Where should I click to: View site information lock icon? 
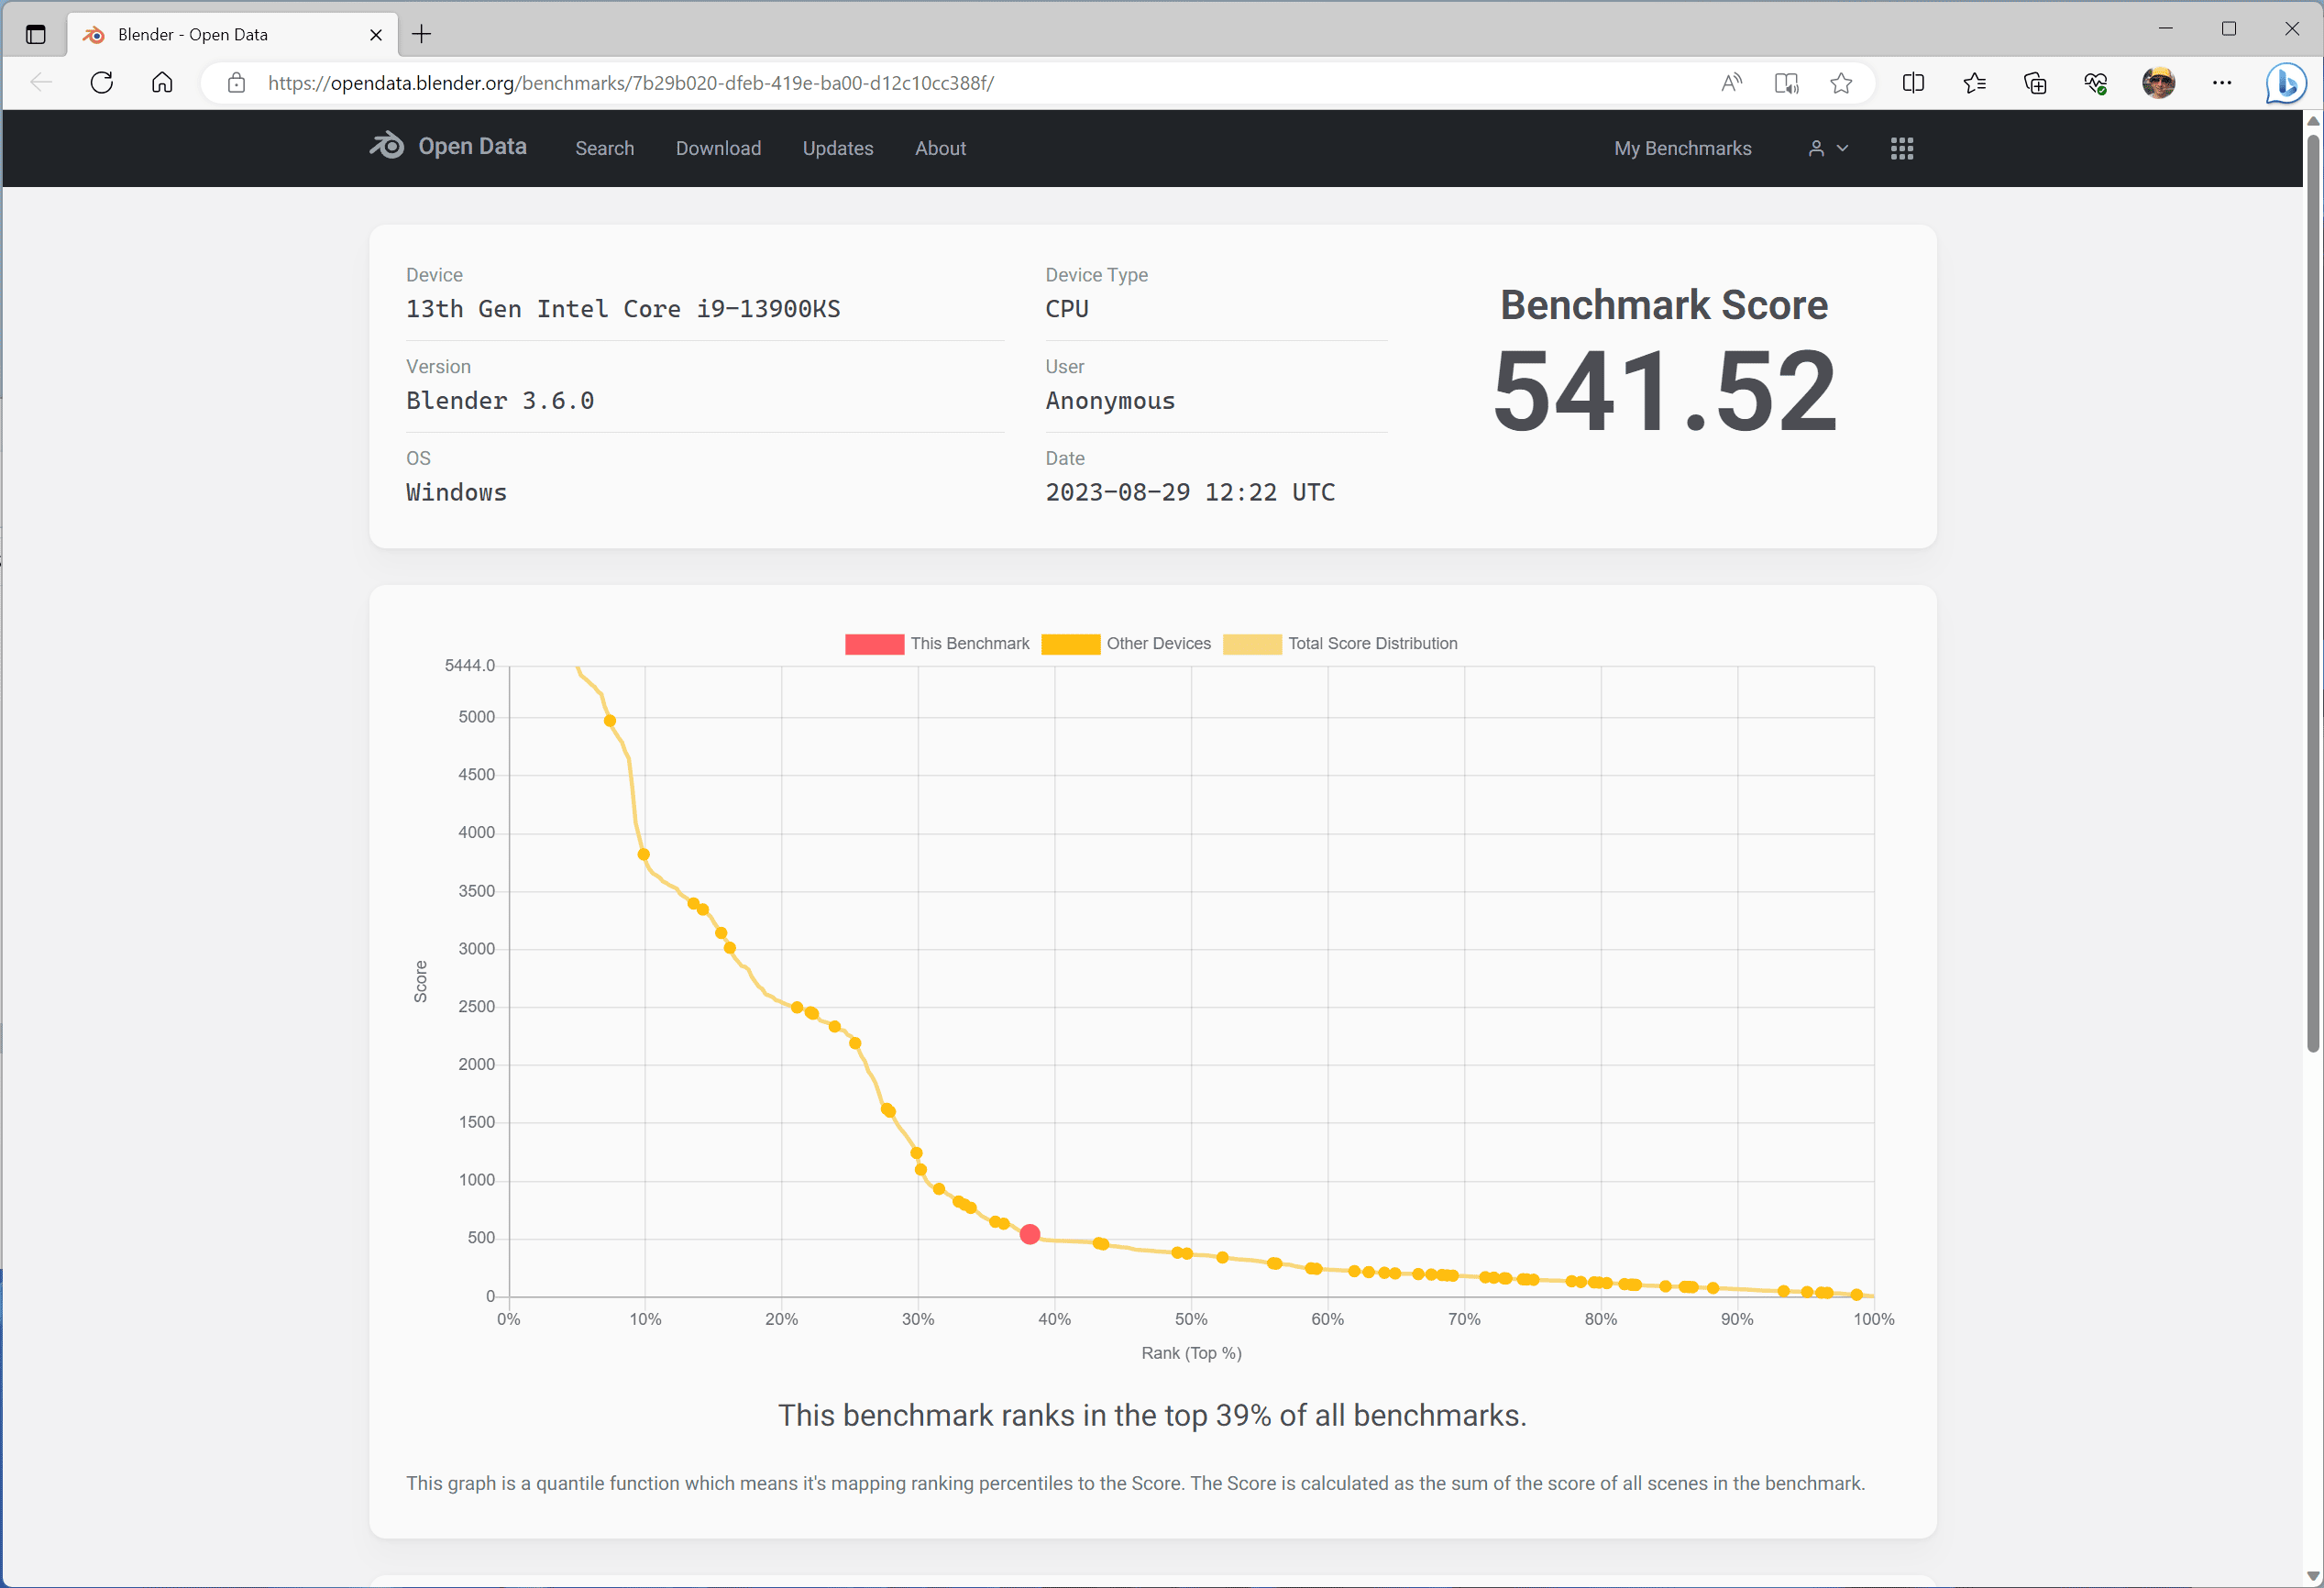tap(236, 83)
